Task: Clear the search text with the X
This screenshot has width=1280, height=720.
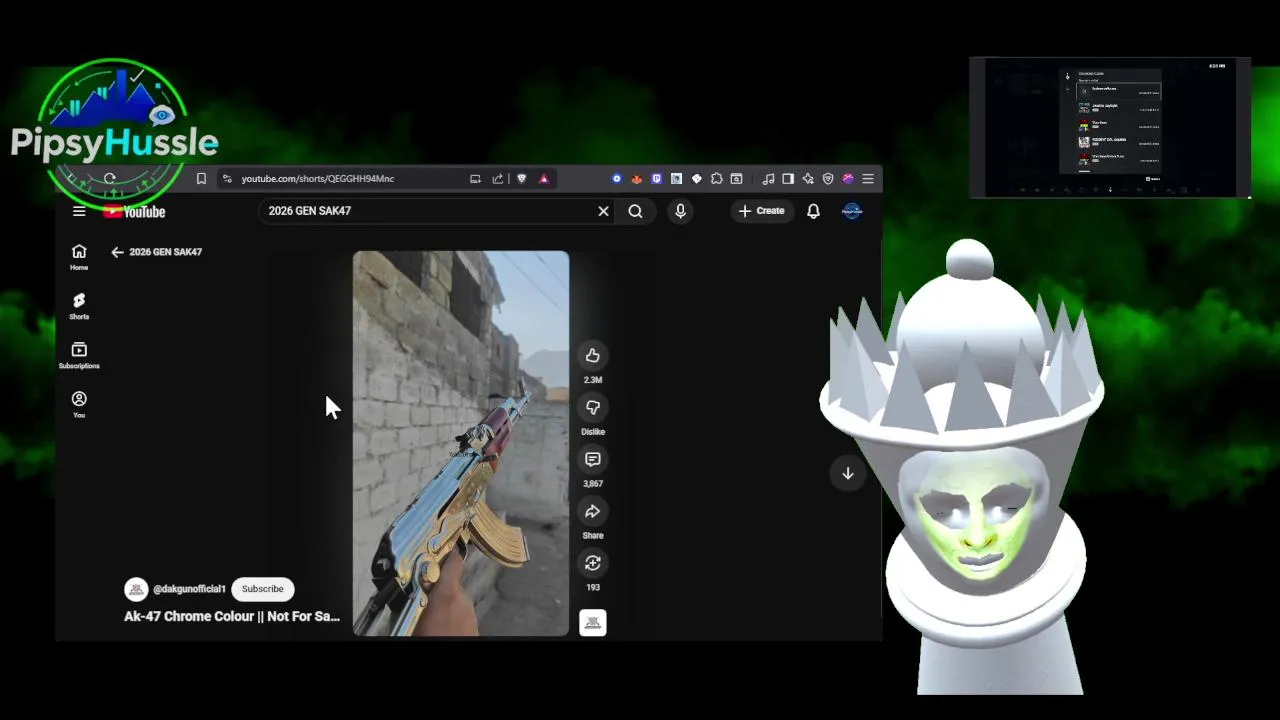Action: (603, 211)
